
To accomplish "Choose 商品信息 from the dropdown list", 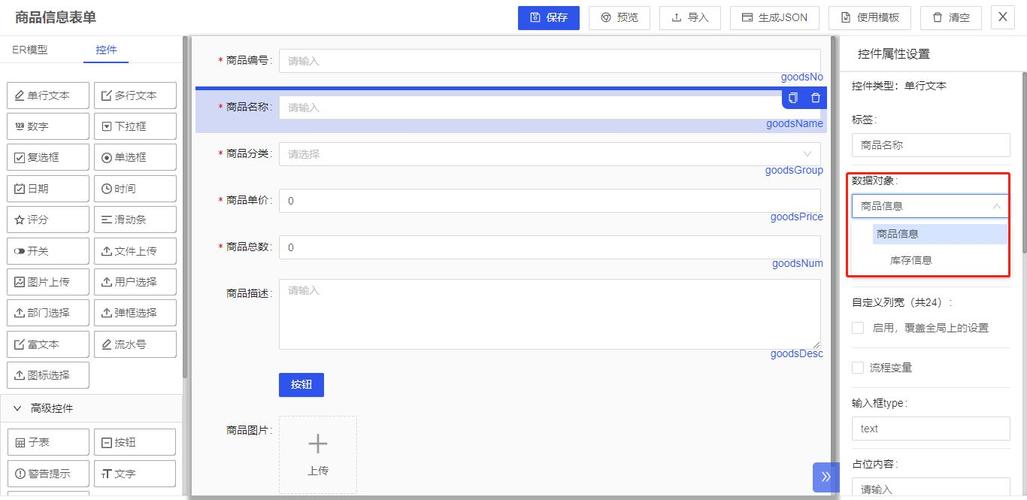I will point(940,234).
